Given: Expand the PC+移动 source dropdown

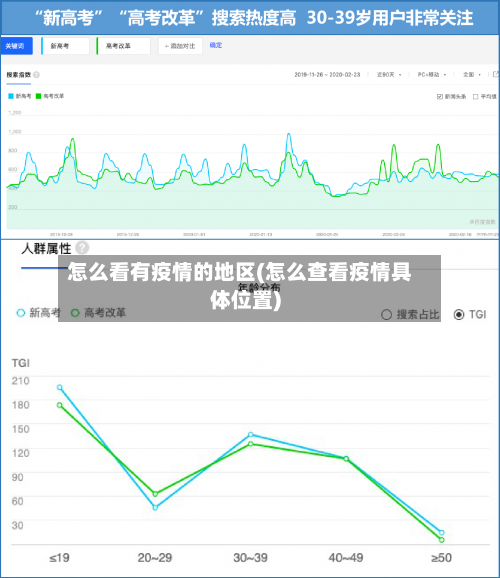Looking at the screenshot, I should (x=431, y=75).
